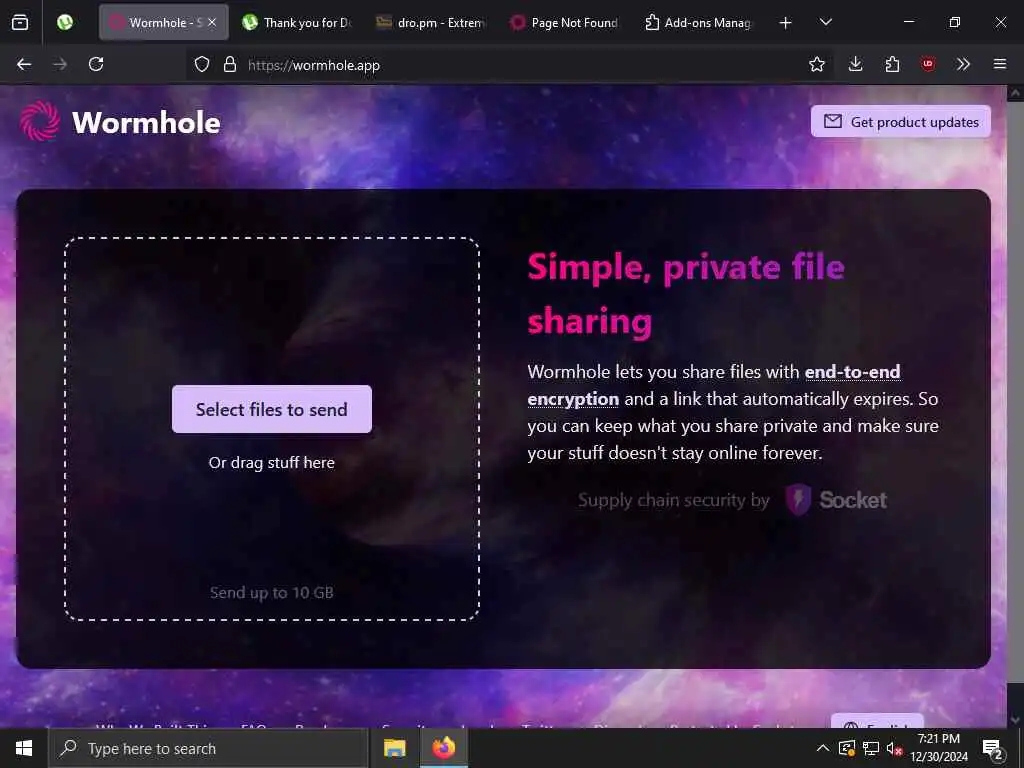Expand the list all tabs dropdown
The height and width of the screenshot is (768, 1024).
tap(826, 23)
